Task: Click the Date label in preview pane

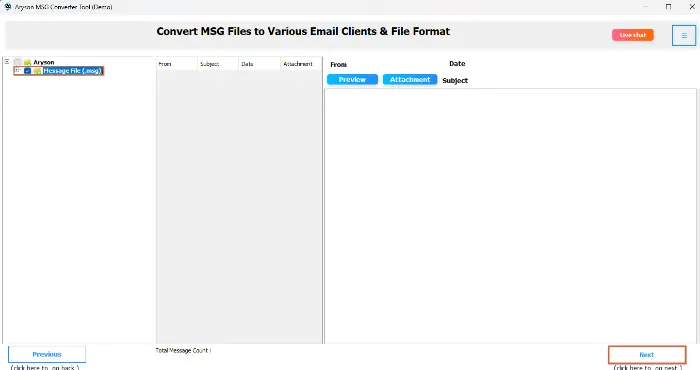Action: (457, 63)
